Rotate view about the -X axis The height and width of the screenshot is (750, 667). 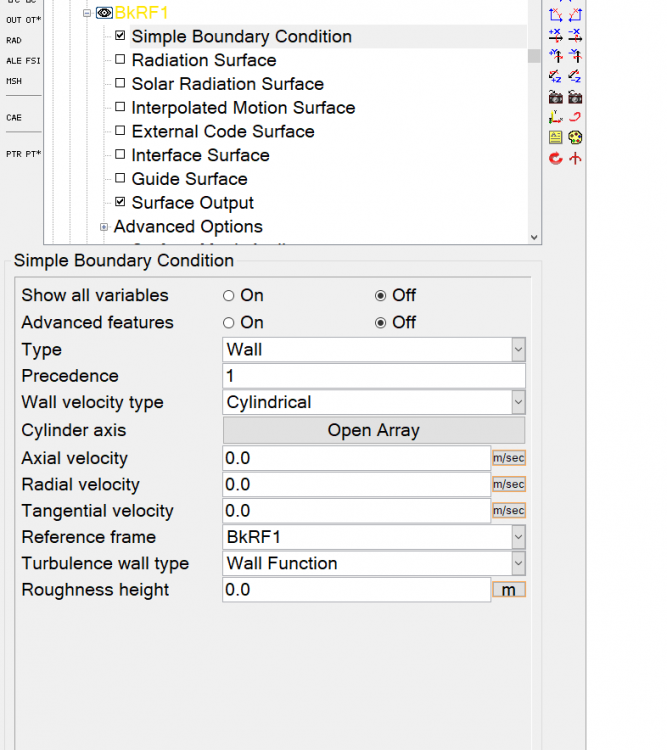pyautogui.click(x=575, y=35)
